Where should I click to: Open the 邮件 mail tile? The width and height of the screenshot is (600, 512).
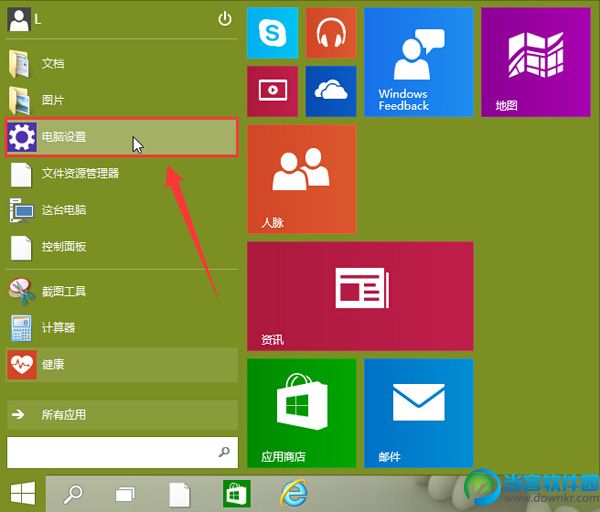click(419, 413)
